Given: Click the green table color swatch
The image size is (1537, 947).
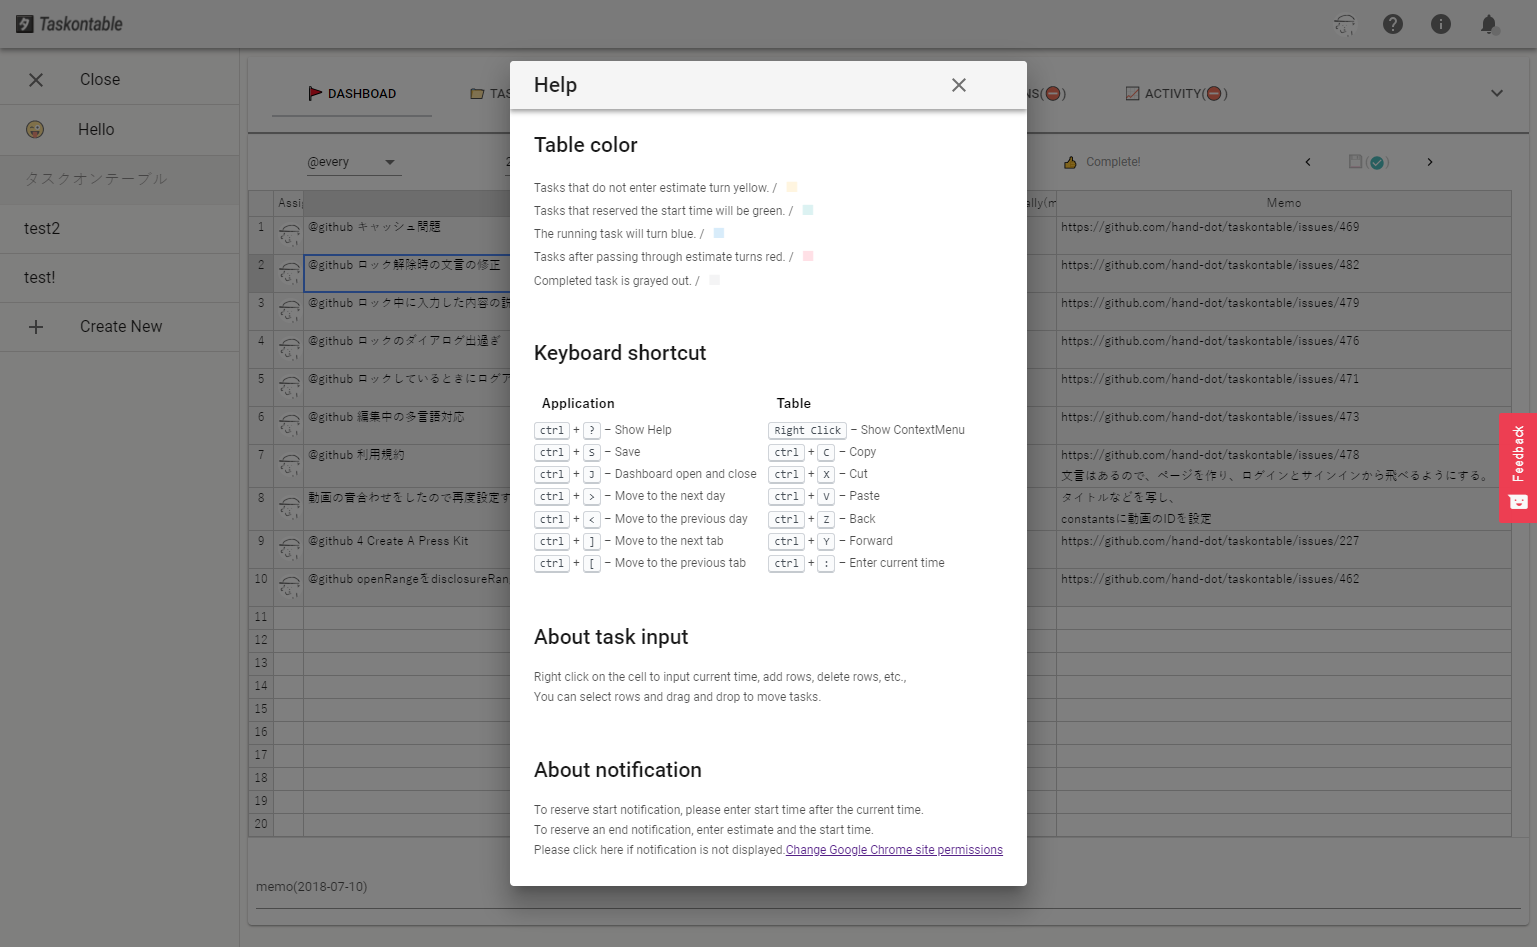Looking at the screenshot, I should 808,210.
